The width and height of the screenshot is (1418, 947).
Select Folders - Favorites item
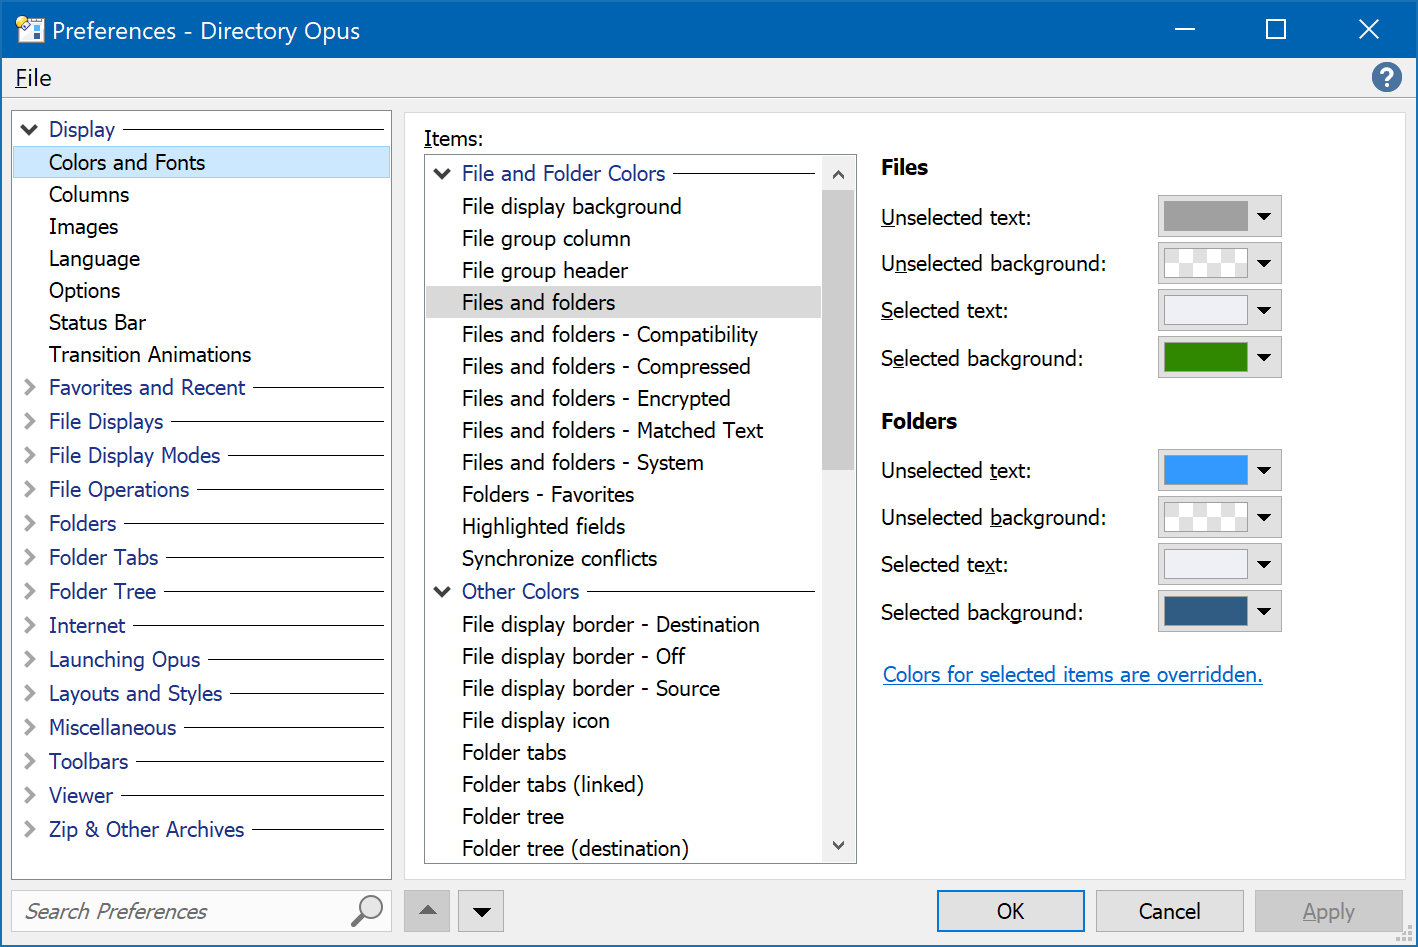[623, 494]
